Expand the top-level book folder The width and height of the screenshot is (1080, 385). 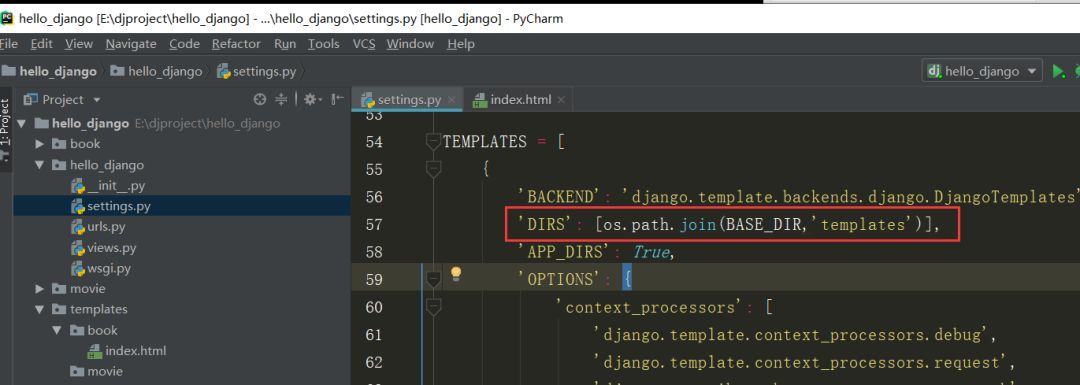tap(39, 144)
